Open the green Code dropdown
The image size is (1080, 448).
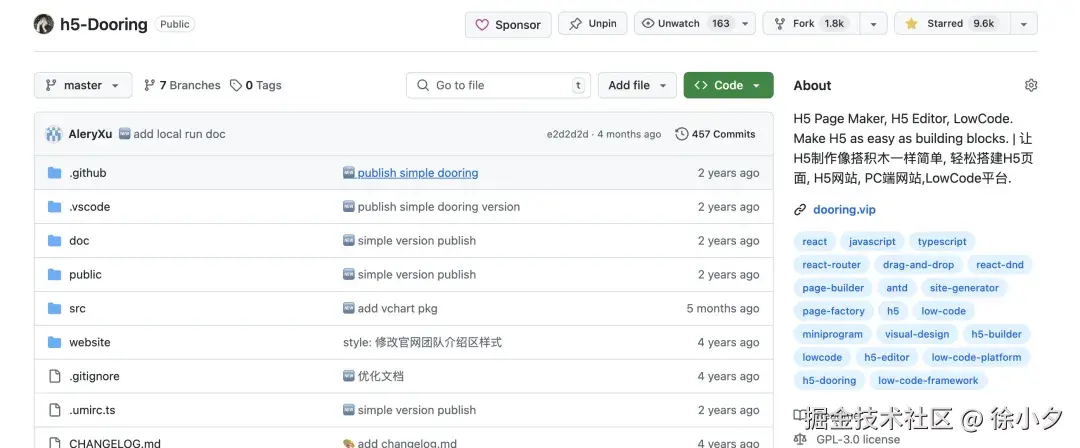click(728, 85)
